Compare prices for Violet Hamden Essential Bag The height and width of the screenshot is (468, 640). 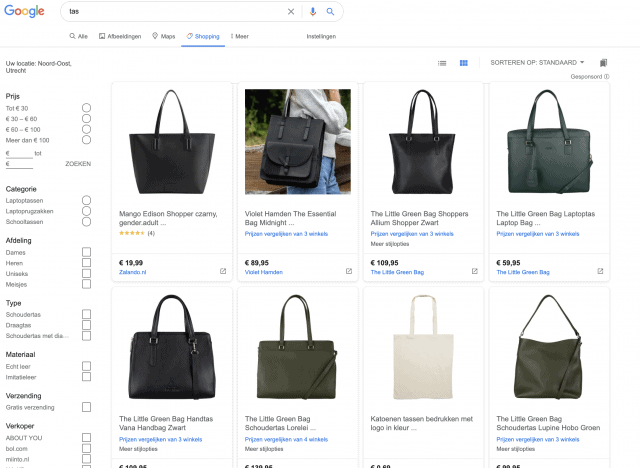pyautogui.click(x=286, y=234)
